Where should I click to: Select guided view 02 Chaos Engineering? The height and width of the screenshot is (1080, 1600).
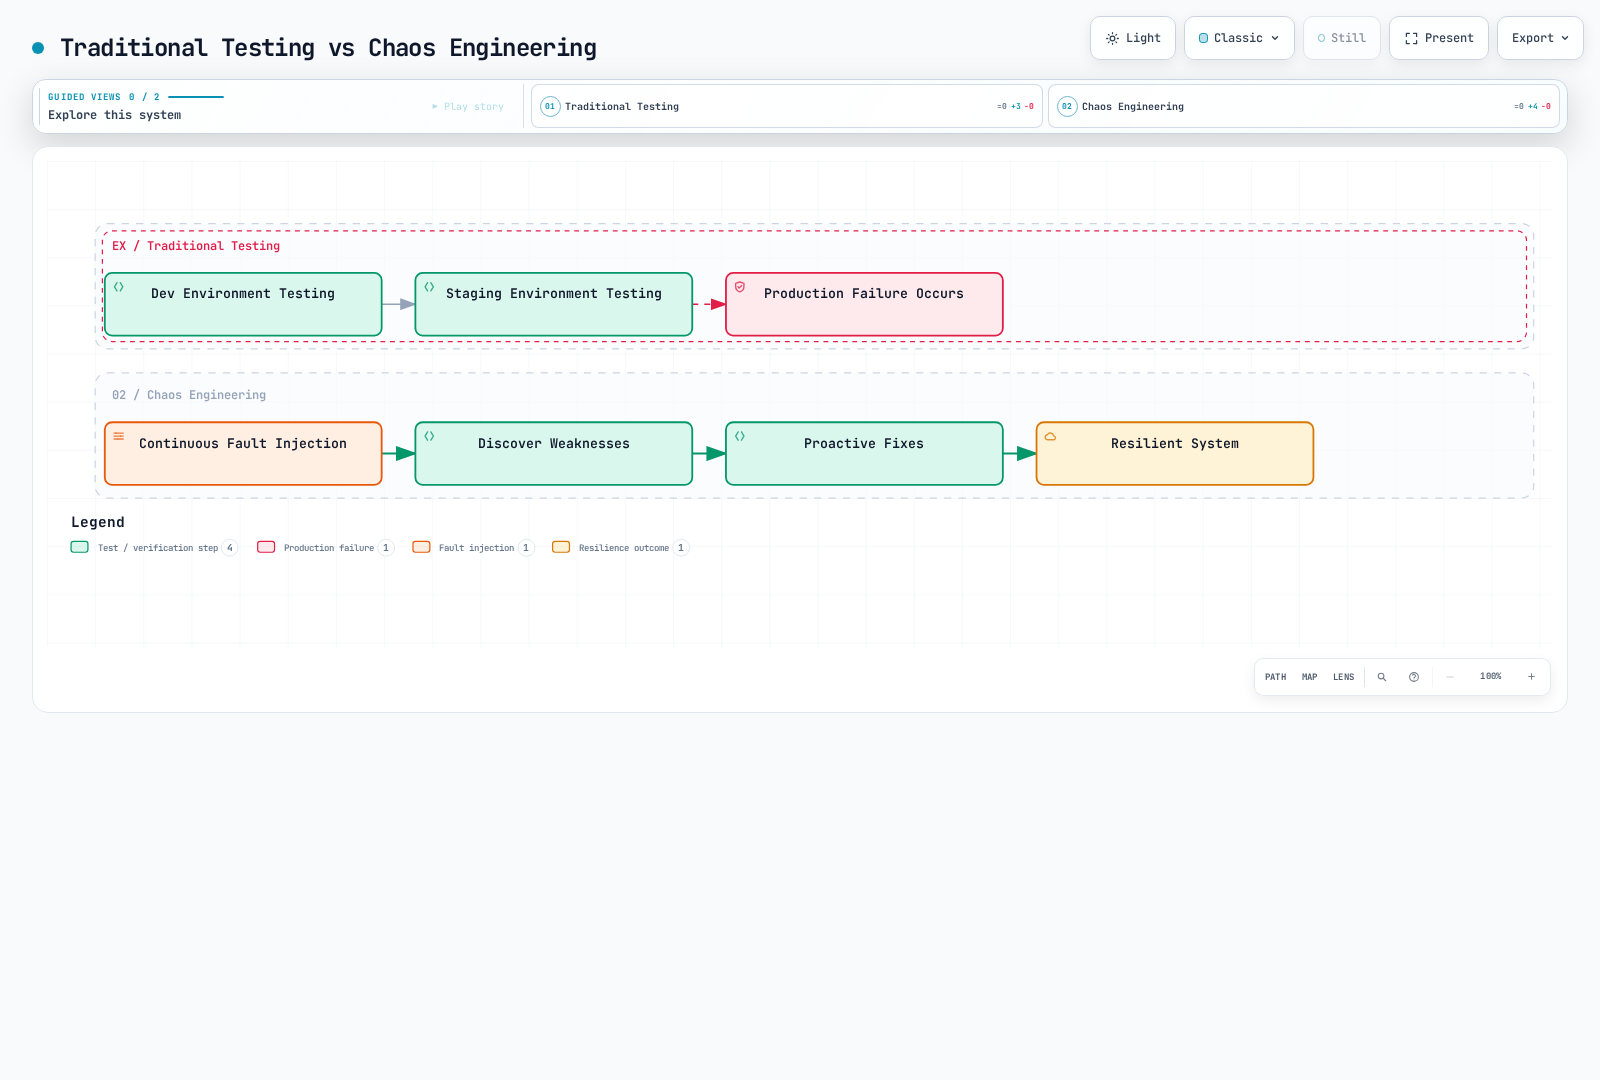tap(1304, 106)
